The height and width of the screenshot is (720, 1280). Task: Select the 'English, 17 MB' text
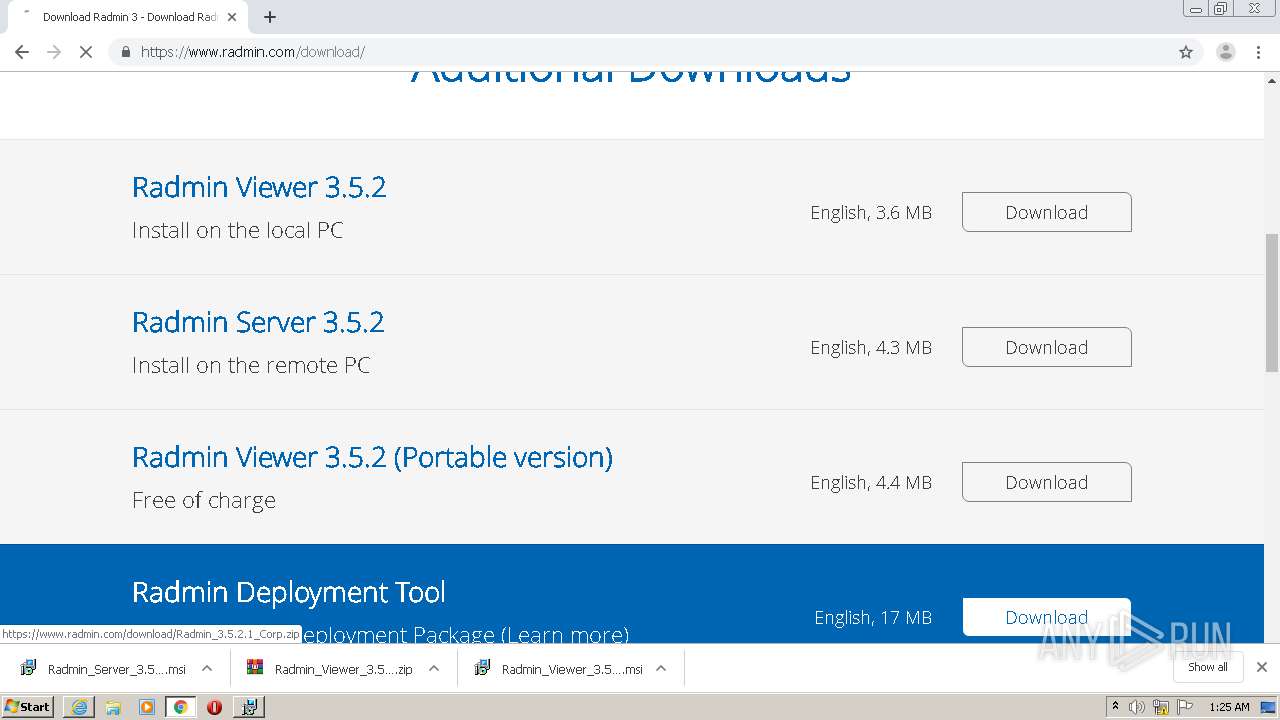(873, 617)
